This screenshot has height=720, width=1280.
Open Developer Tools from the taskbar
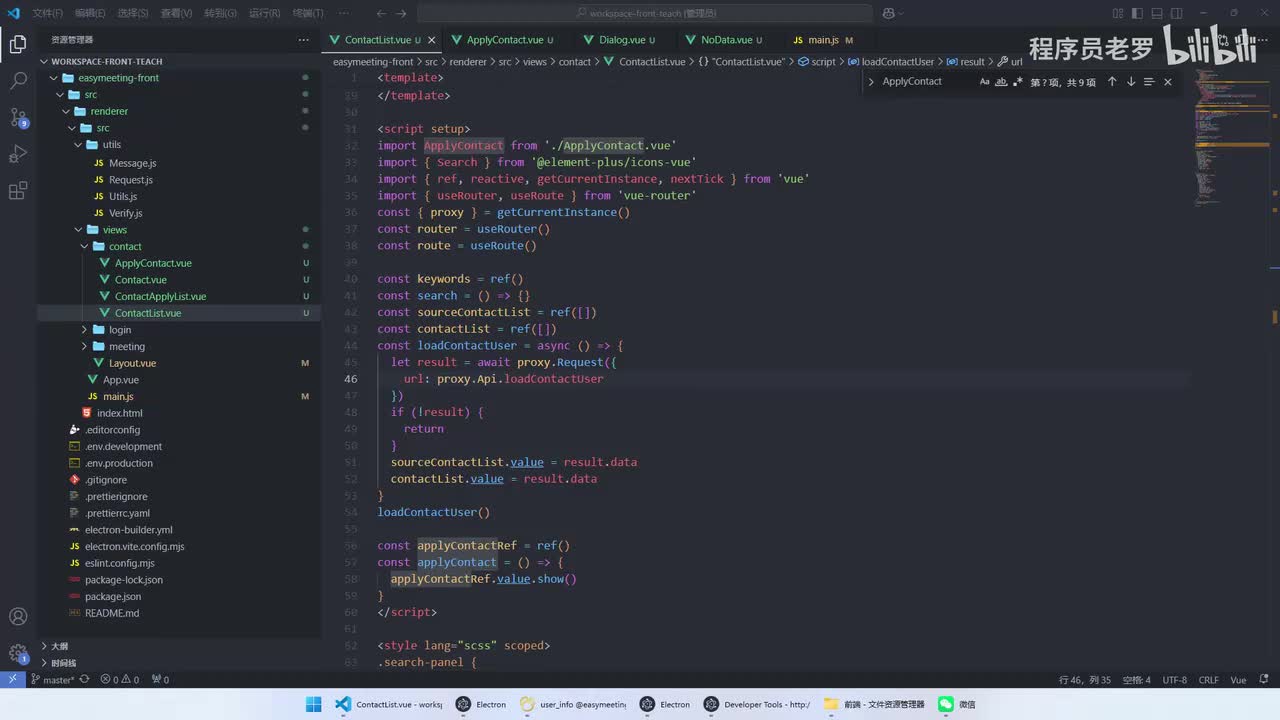pyautogui.click(x=756, y=704)
